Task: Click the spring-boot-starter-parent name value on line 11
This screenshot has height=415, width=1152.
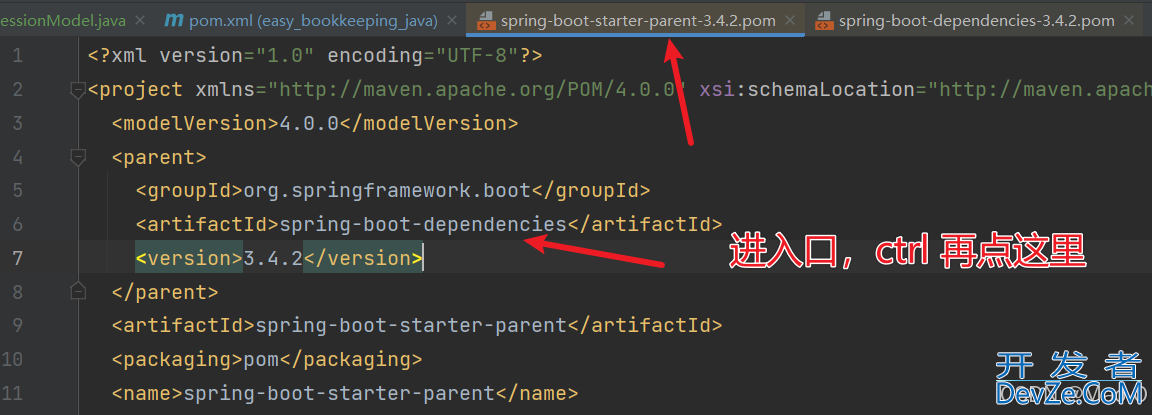Action: [x=339, y=393]
